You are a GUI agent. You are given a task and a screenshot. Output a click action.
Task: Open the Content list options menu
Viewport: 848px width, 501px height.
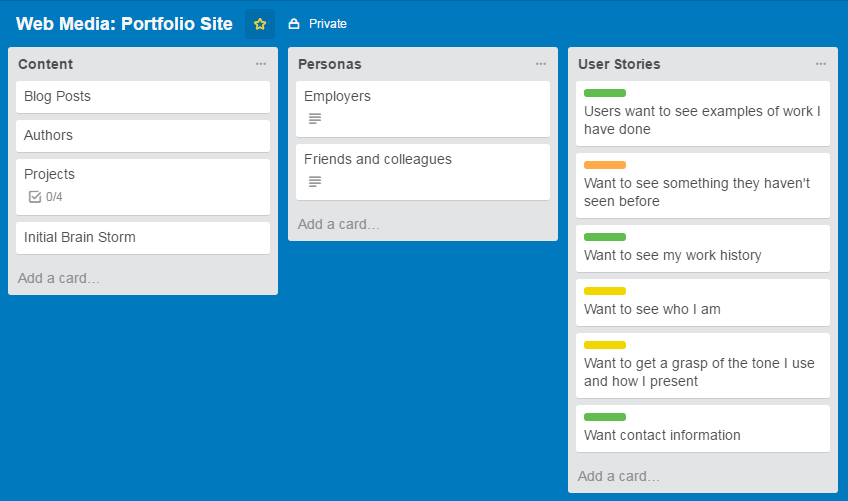tap(261, 64)
